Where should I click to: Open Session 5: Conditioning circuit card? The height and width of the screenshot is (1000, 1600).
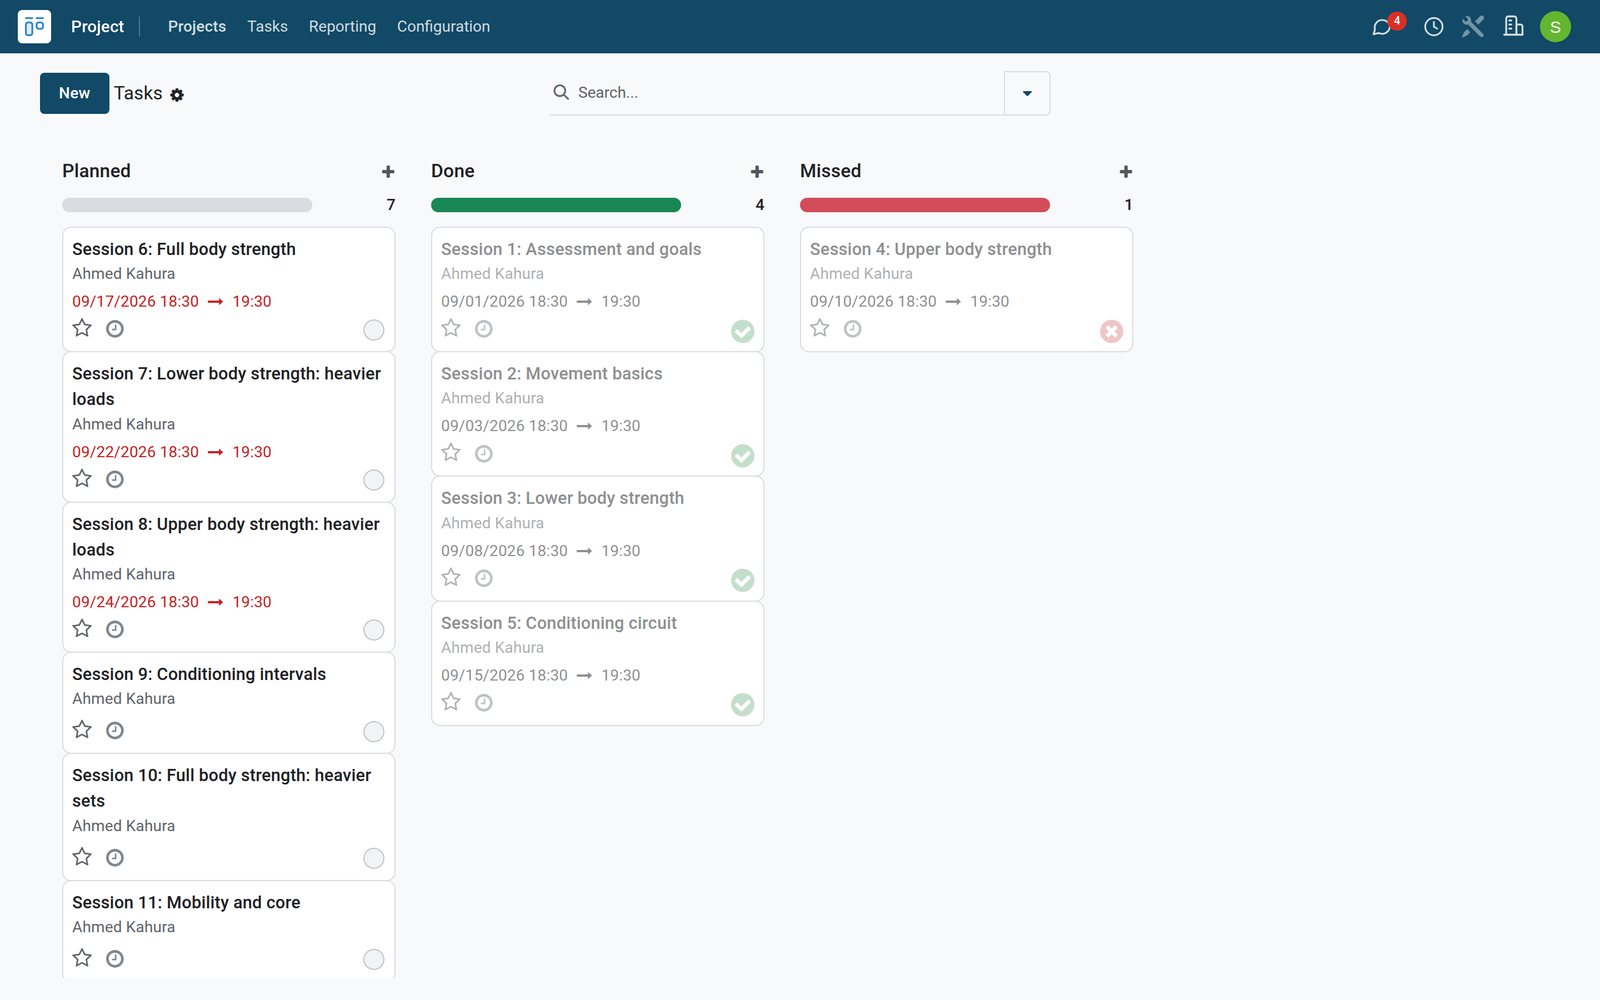598,663
